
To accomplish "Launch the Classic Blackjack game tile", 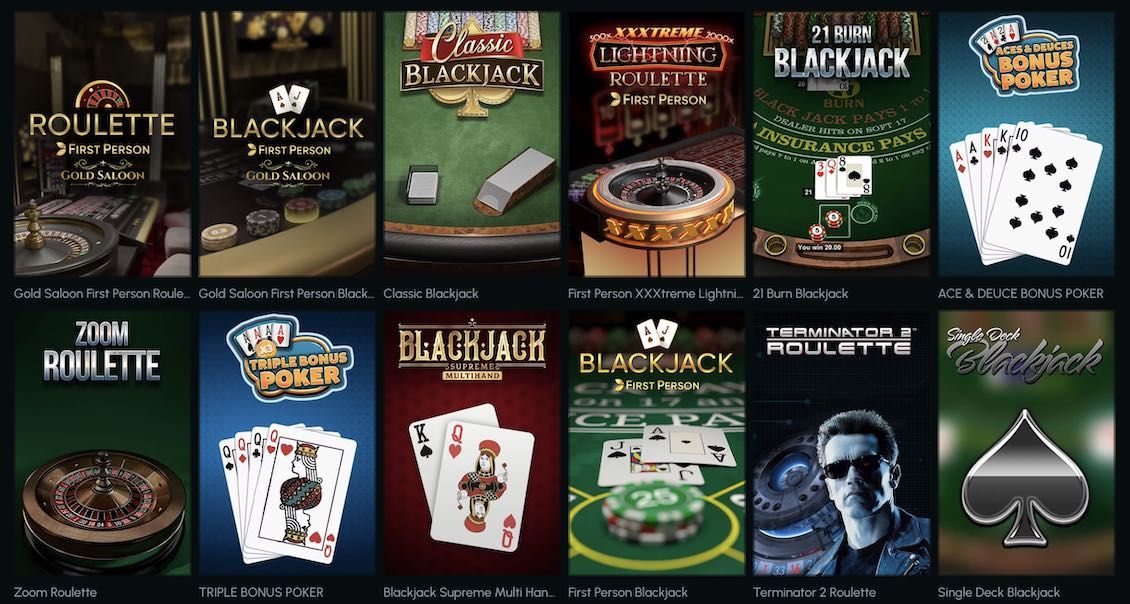I will tap(471, 143).
